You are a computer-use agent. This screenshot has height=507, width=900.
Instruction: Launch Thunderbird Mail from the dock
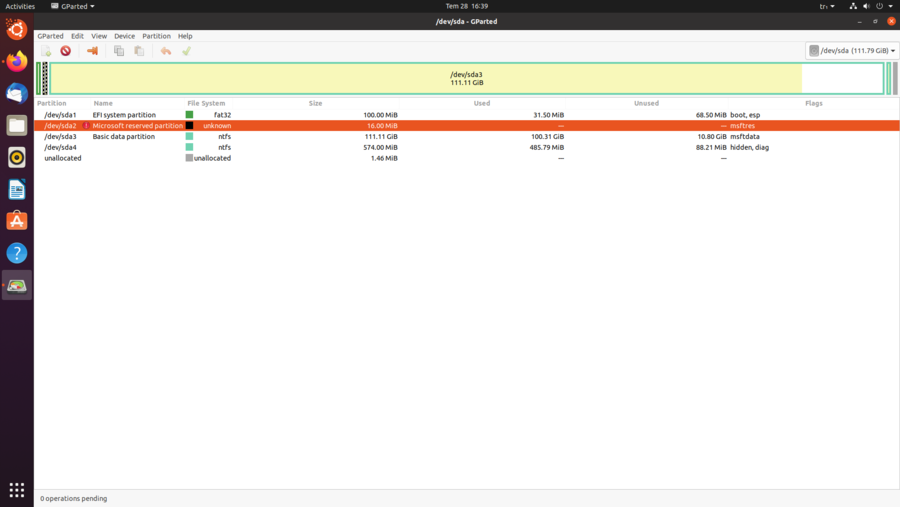pyautogui.click(x=17, y=93)
